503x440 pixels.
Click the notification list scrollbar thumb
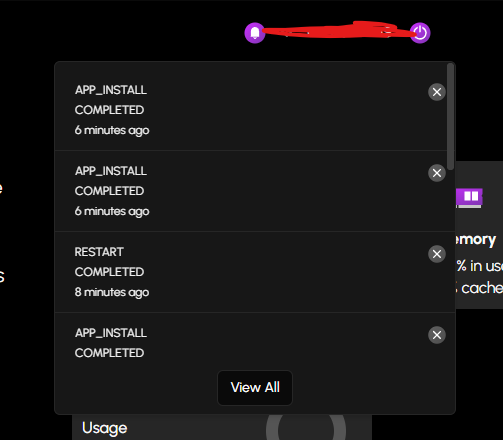[x=451, y=117]
